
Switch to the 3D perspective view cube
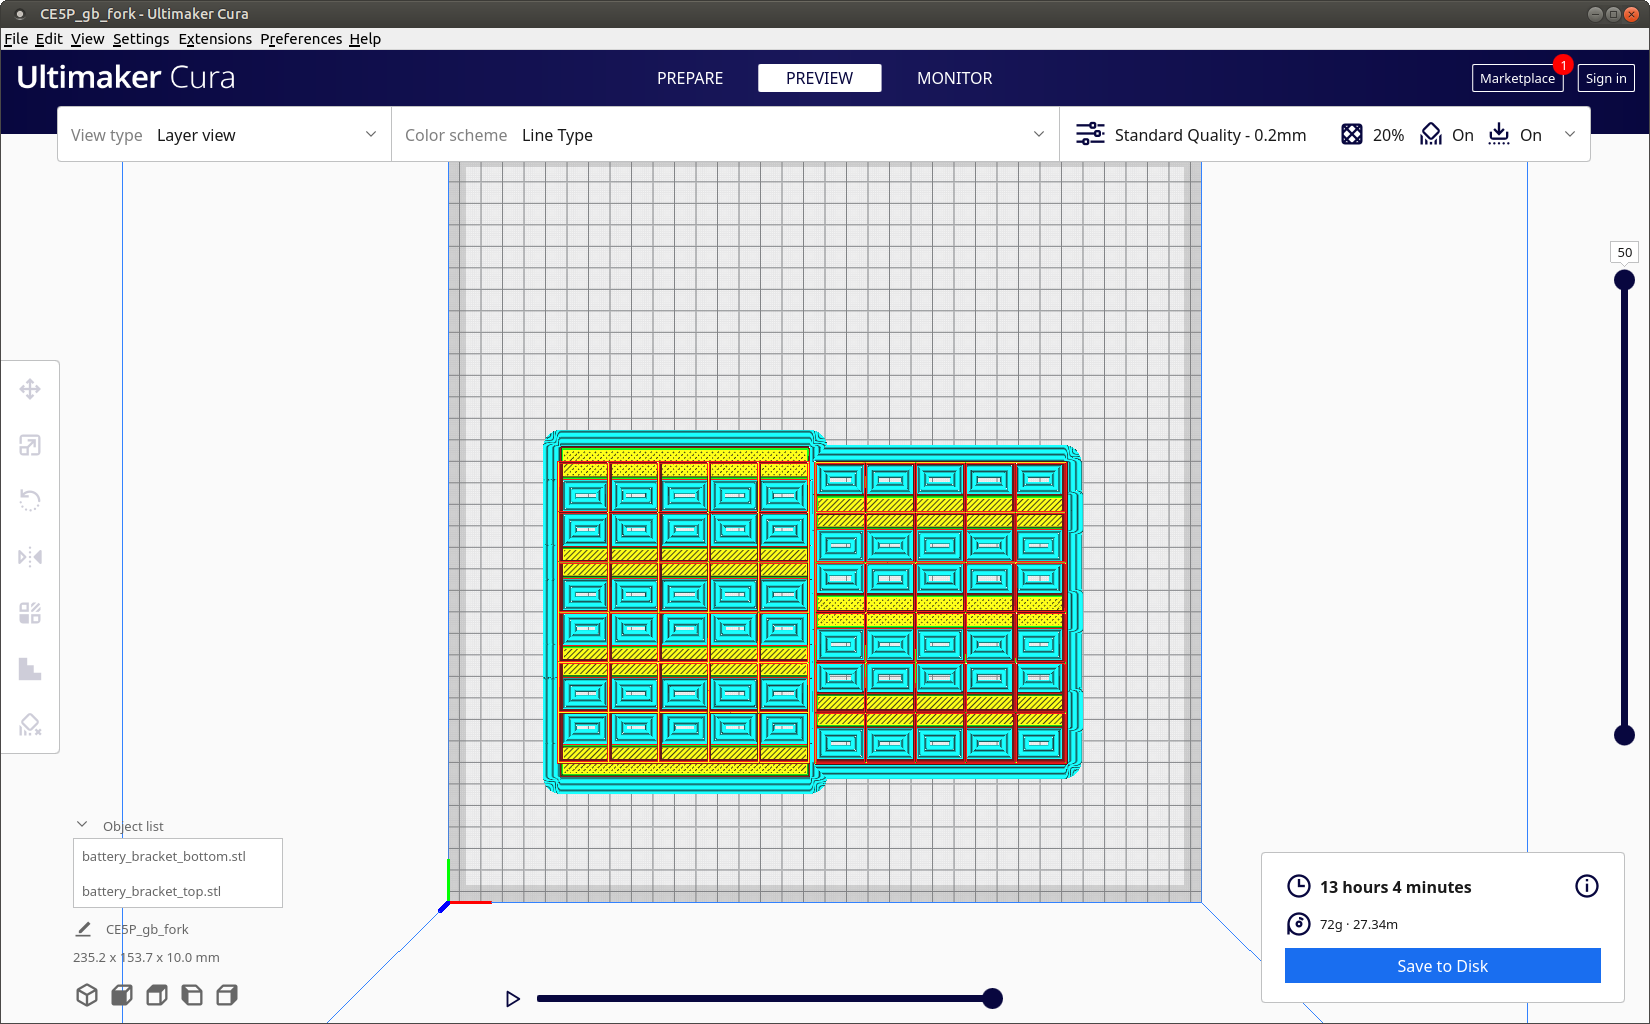(87, 995)
